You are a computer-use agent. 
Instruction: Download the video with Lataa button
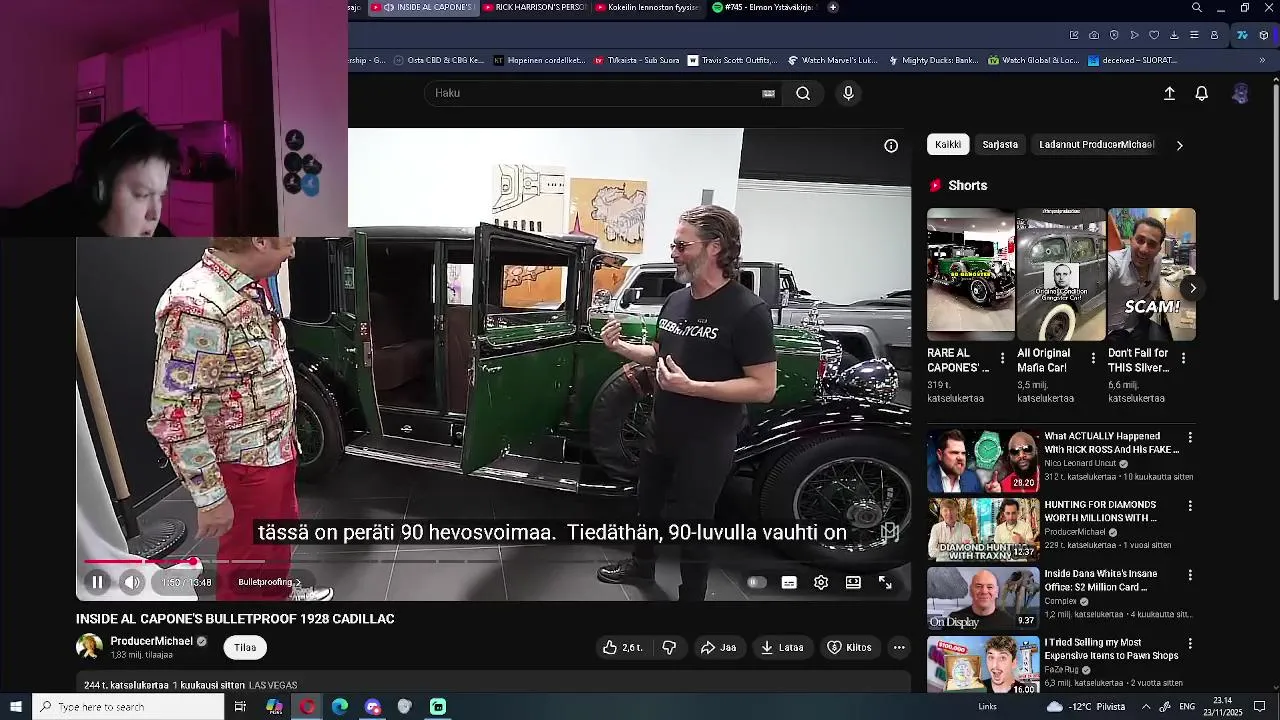tap(782, 647)
